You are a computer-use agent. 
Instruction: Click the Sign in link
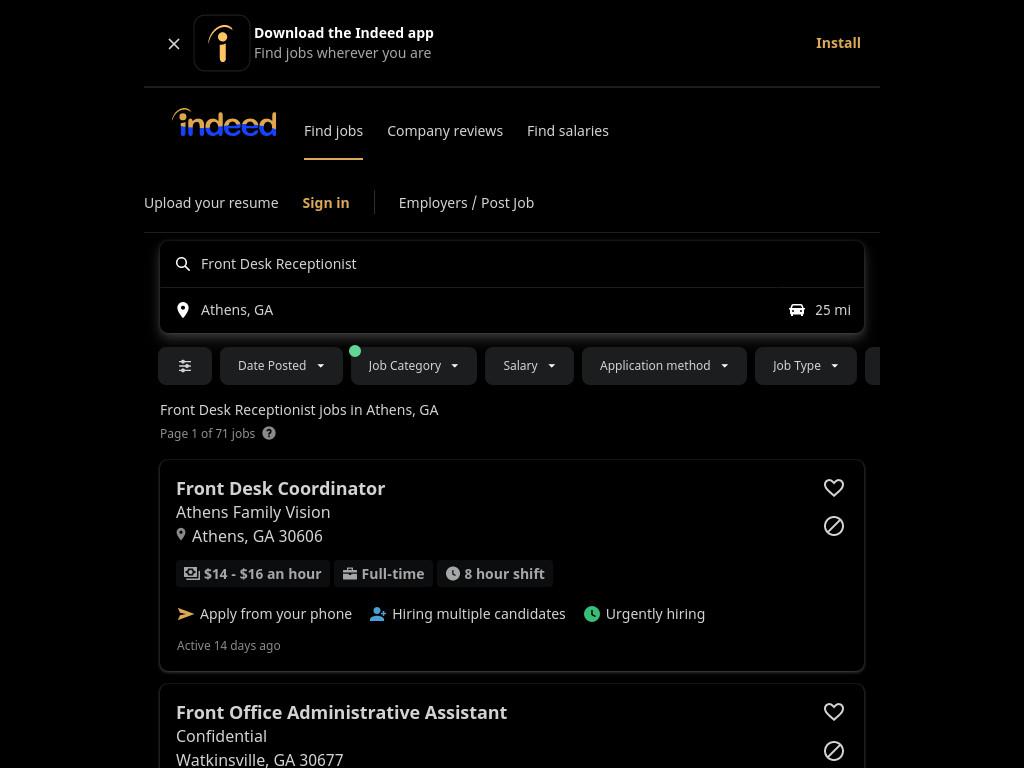pos(326,203)
